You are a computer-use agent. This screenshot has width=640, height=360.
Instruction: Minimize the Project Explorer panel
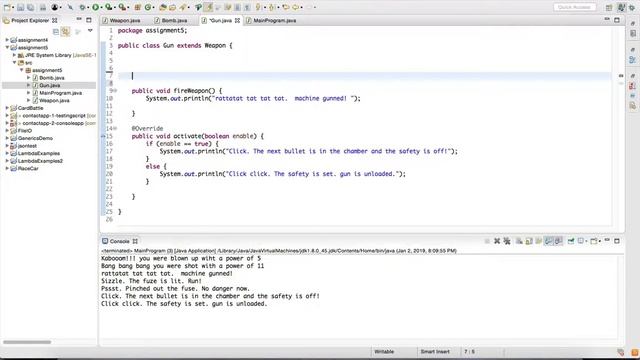79,20
